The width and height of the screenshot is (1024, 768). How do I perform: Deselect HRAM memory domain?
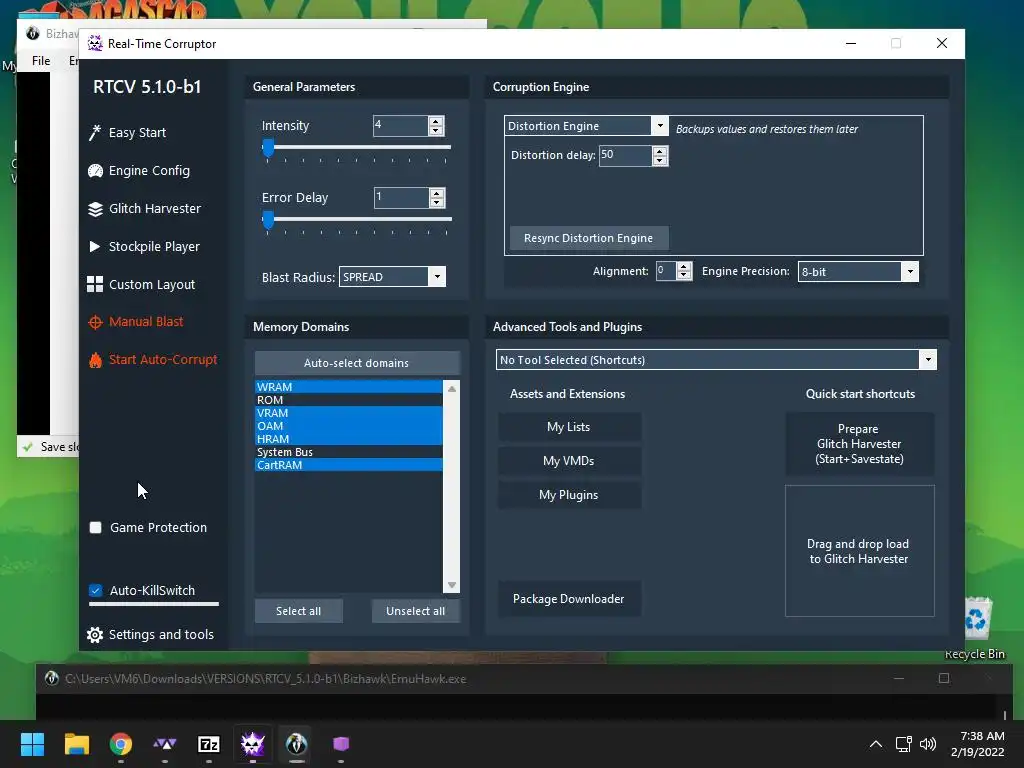pyautogui.click(x=349, y=439)
